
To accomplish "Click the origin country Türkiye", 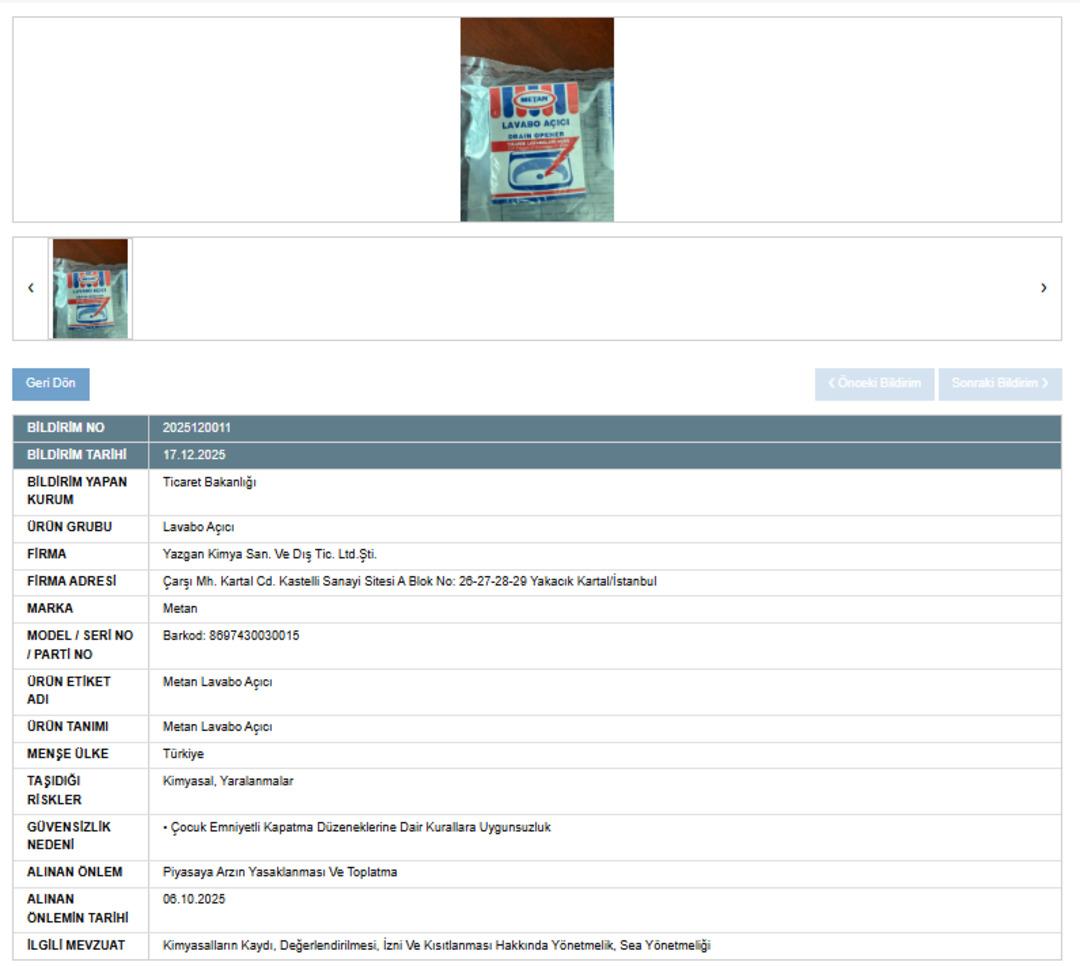I will (183, 754).
